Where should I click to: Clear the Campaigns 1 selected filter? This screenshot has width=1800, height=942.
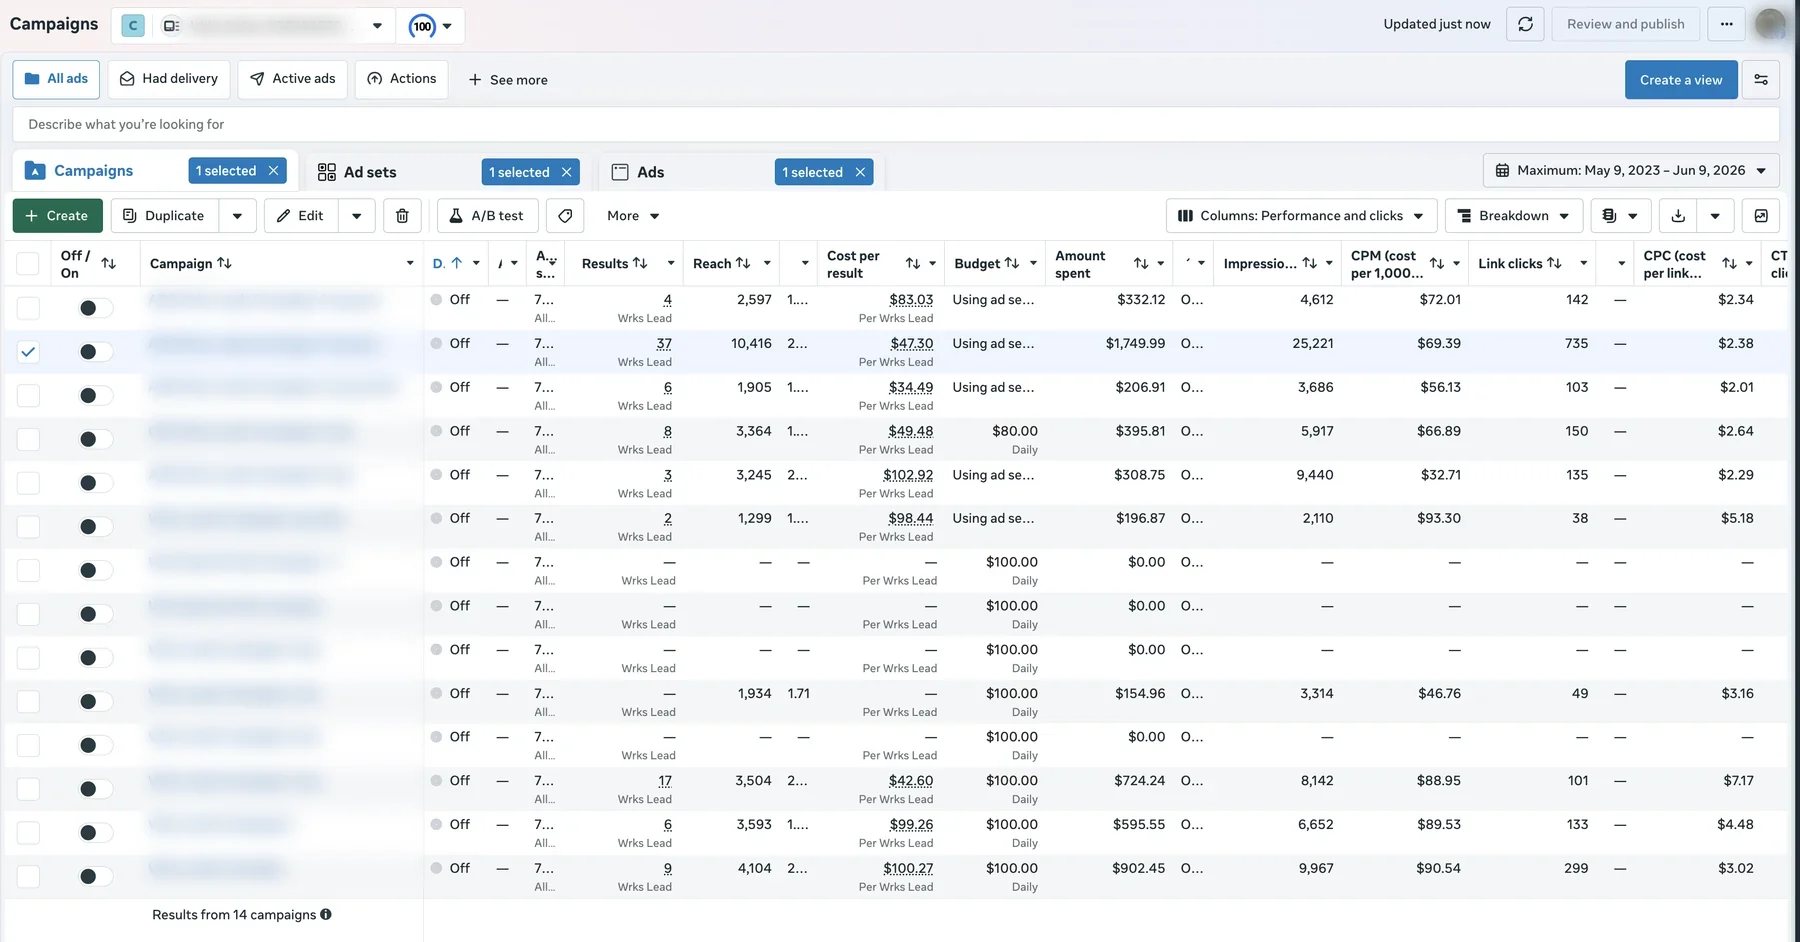point(273,171)
